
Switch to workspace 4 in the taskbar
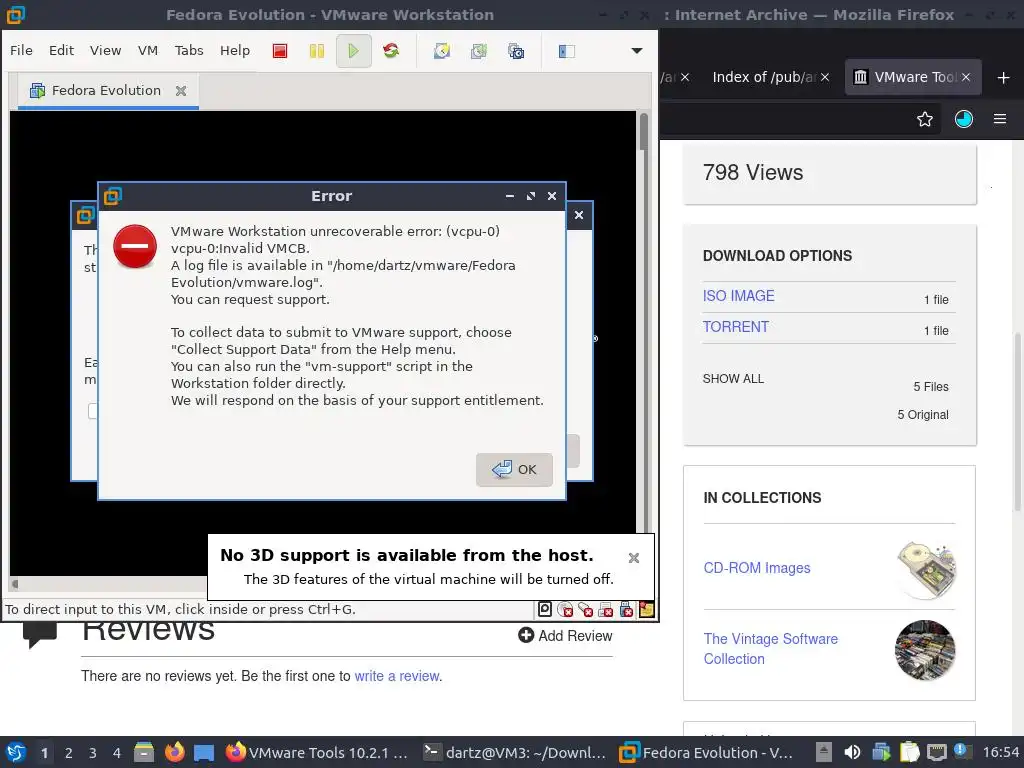tap(117, 753)
